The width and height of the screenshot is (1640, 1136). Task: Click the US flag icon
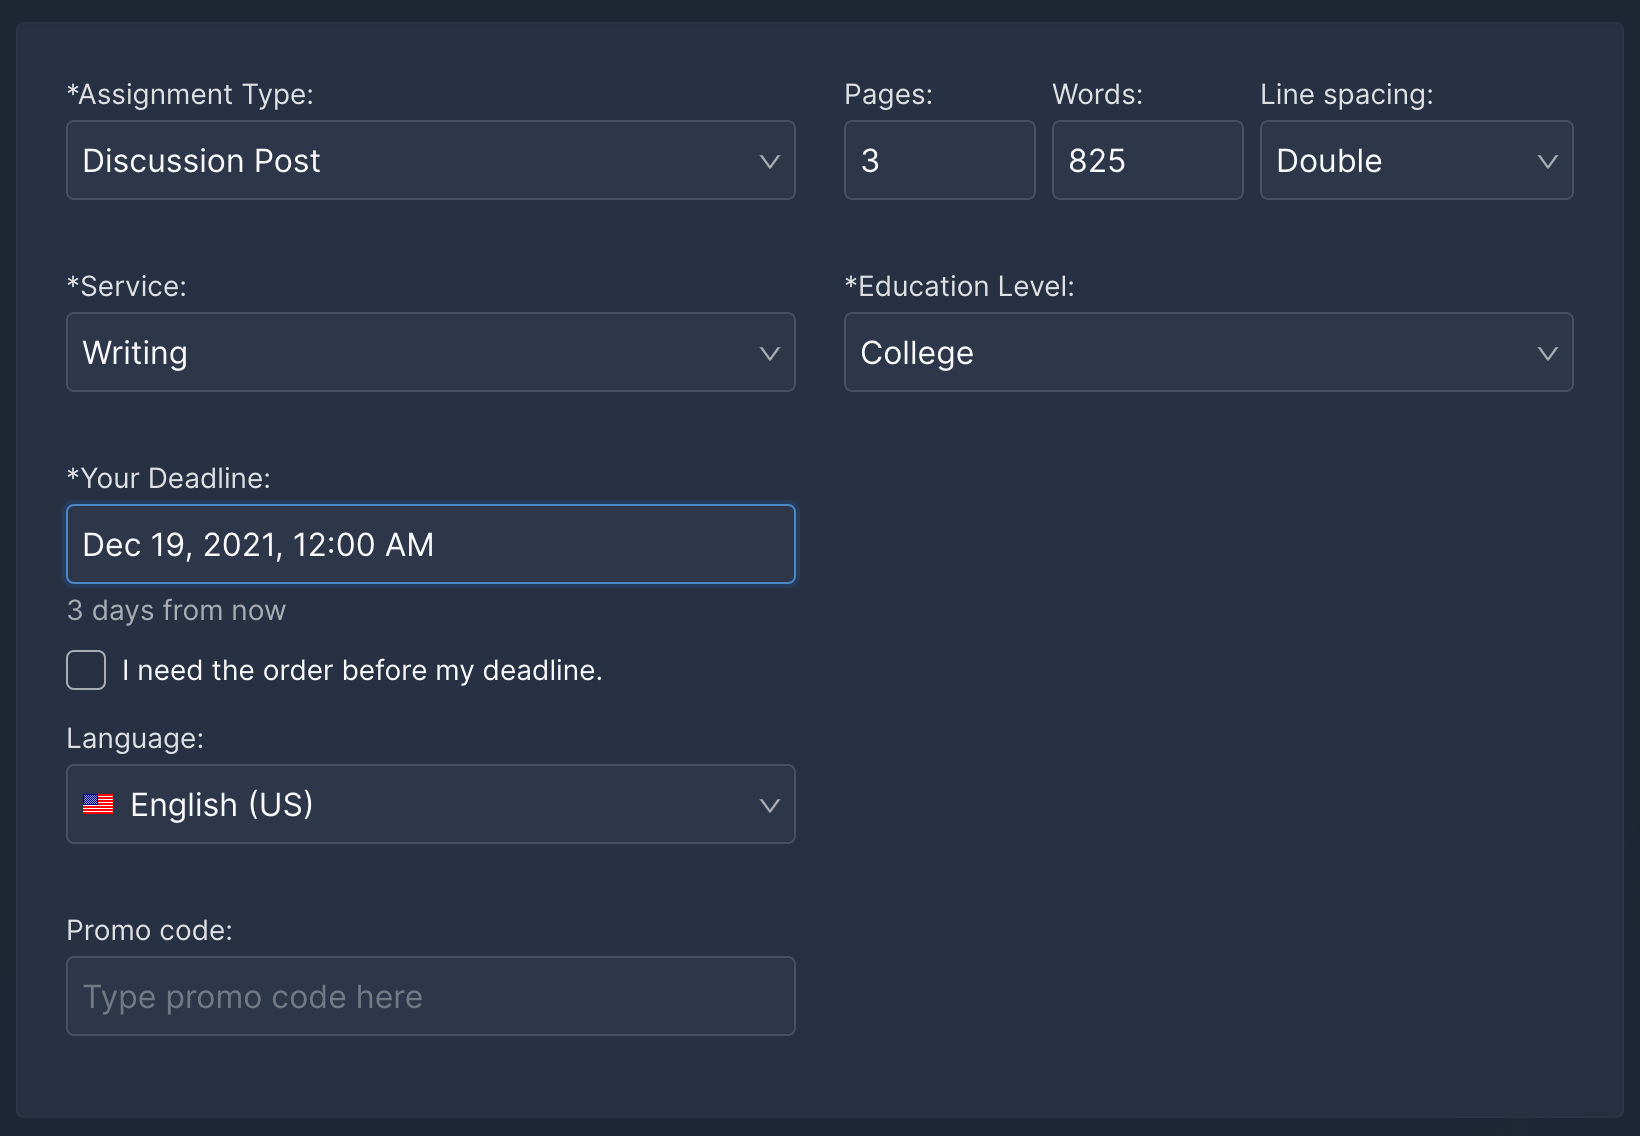[x=98, y=805]
